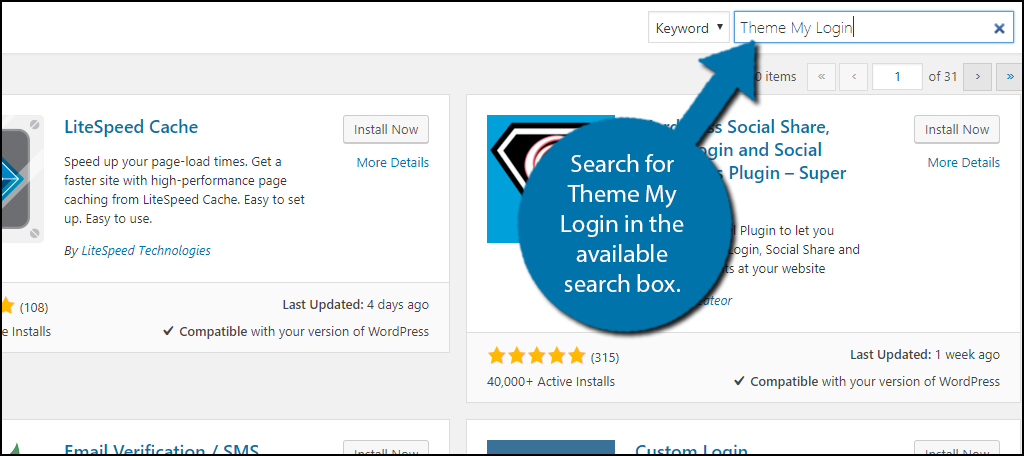
Task: Click 'Last Updated: 1 week ago' text
Action: [925, 355]
